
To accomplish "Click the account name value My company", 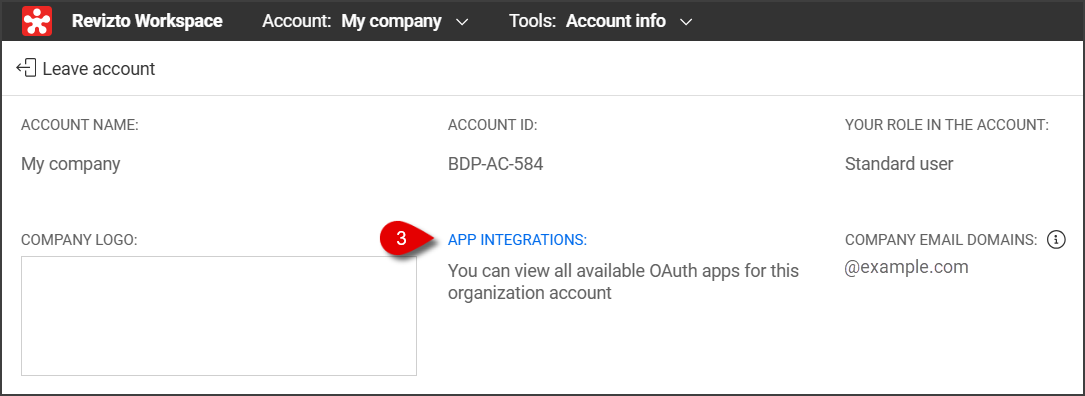I will point(71,165).
